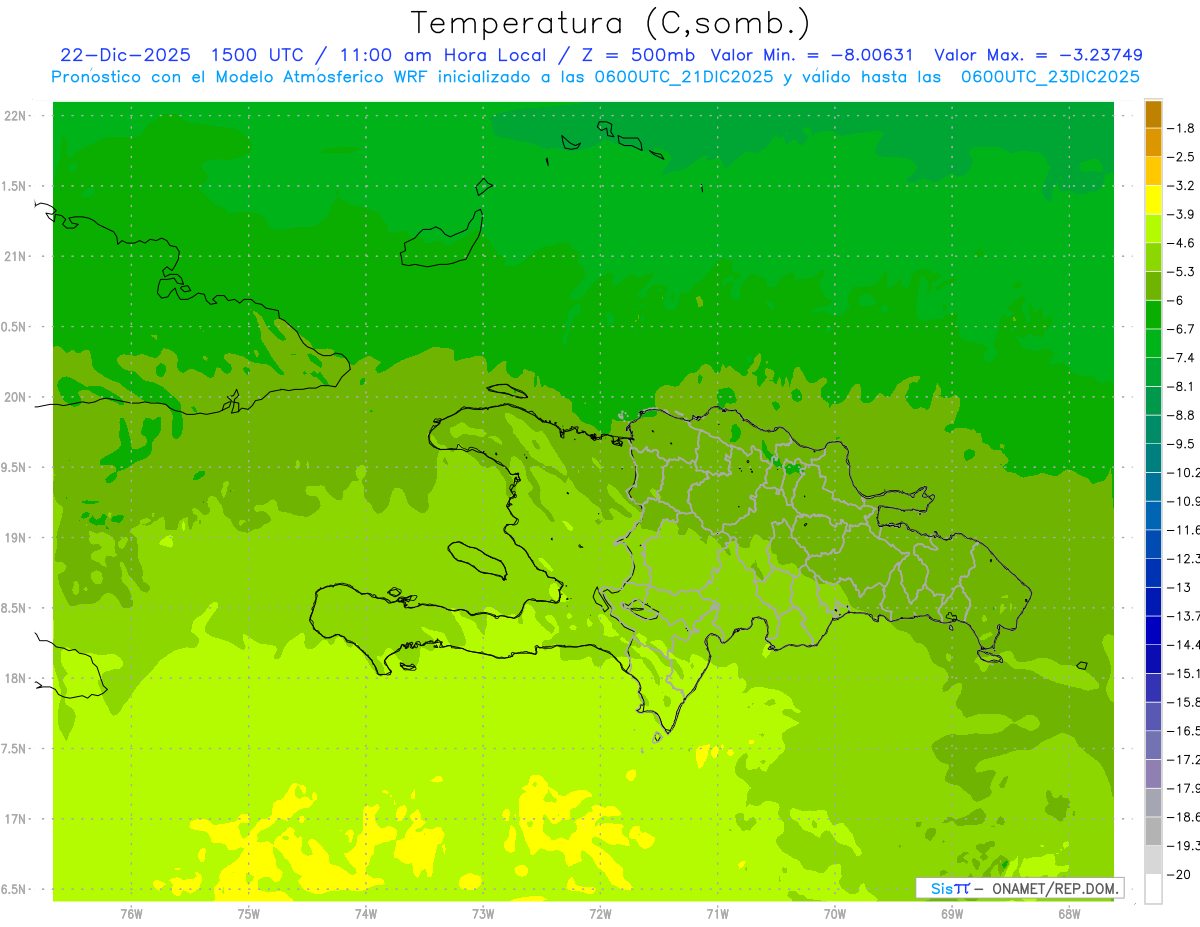Click the '73W' longitude label
The height and width of the screenshot is (927, 1200).
tap(483, 914)
